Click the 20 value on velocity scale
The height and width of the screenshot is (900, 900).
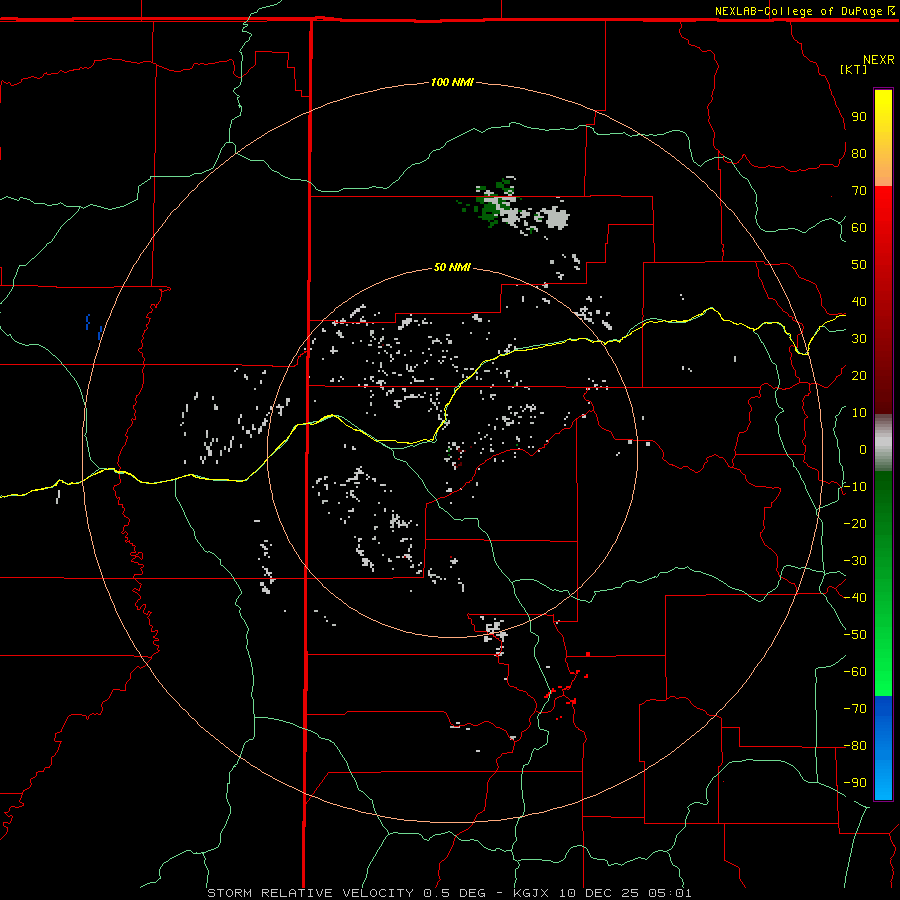click(x=859, y=375)
